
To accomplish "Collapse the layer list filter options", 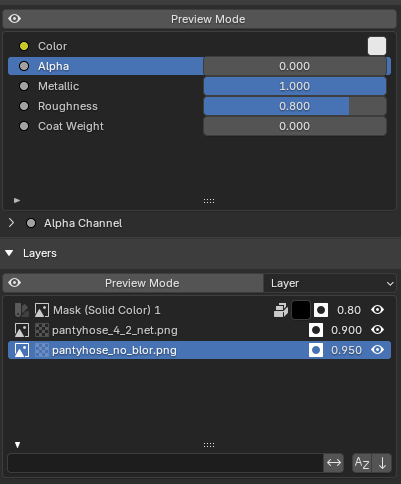I will pos(17,445).
